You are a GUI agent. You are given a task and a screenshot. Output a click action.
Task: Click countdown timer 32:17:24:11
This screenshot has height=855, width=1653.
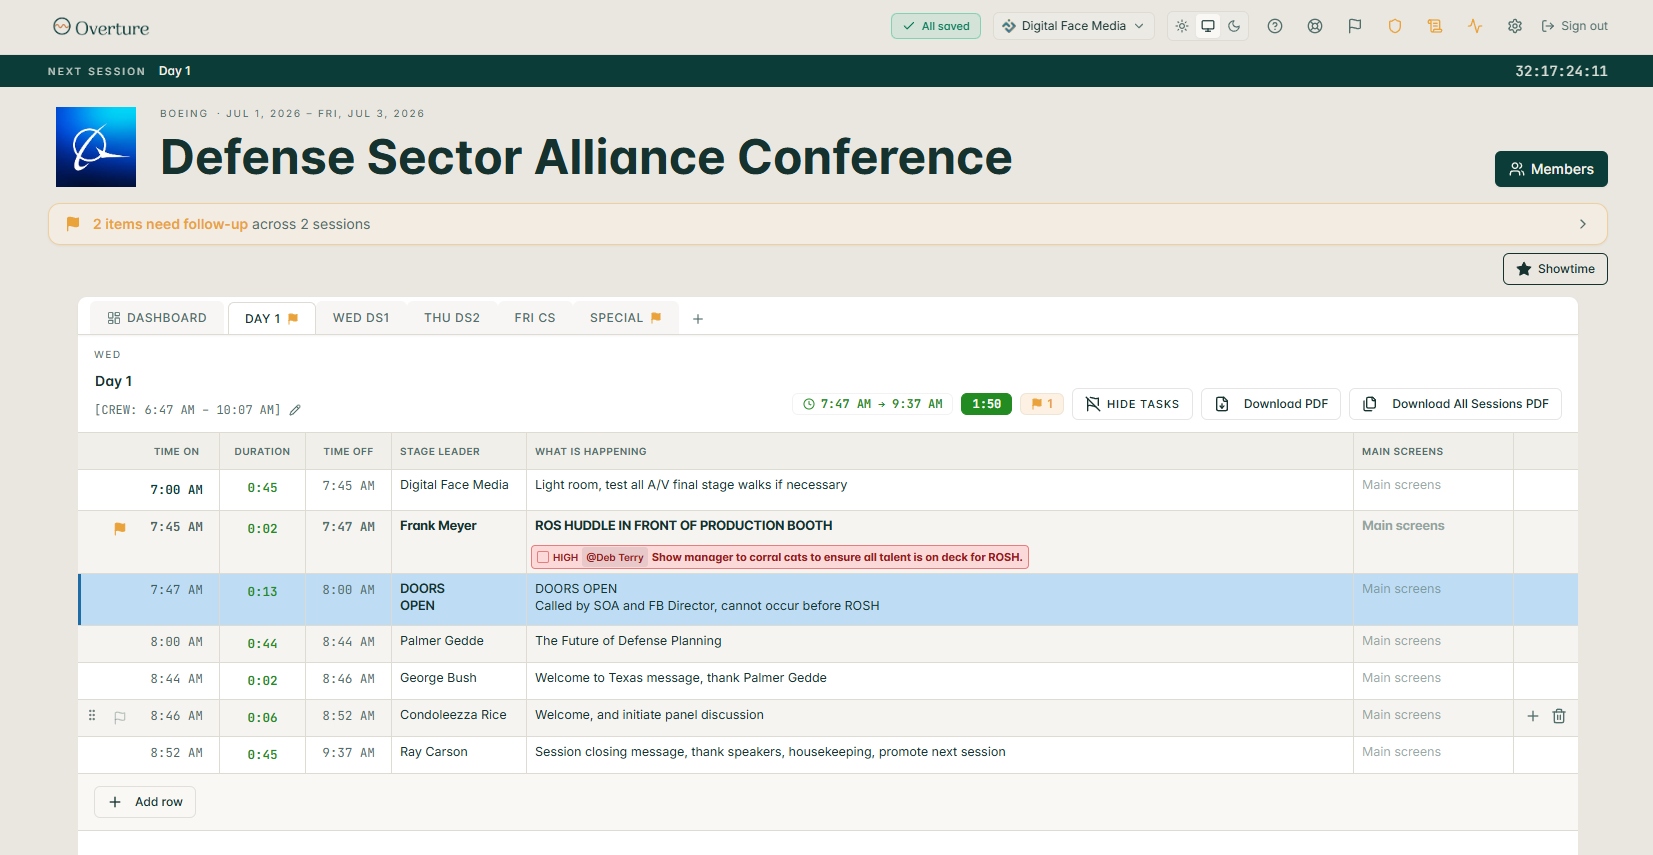point(1561,71)
